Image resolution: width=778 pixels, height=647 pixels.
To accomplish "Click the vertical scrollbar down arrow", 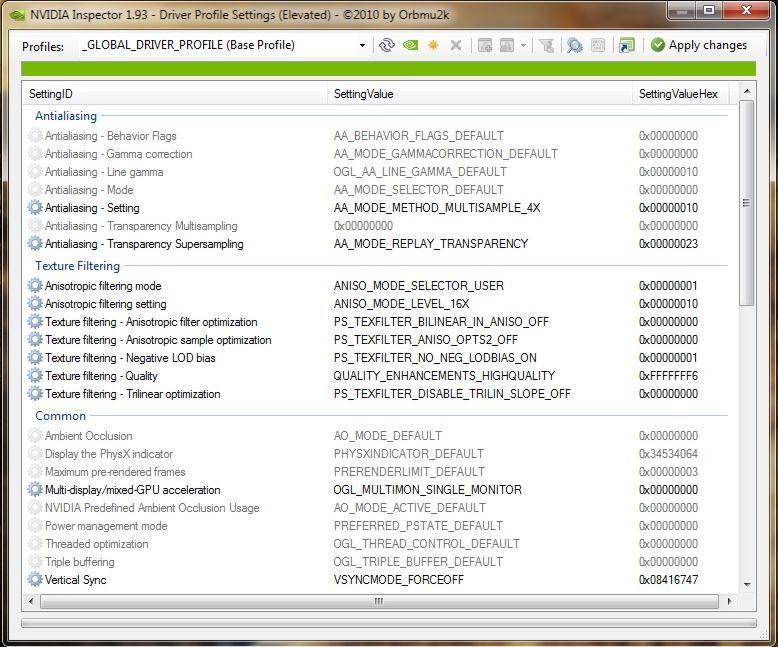I will (x=747, y=585).
